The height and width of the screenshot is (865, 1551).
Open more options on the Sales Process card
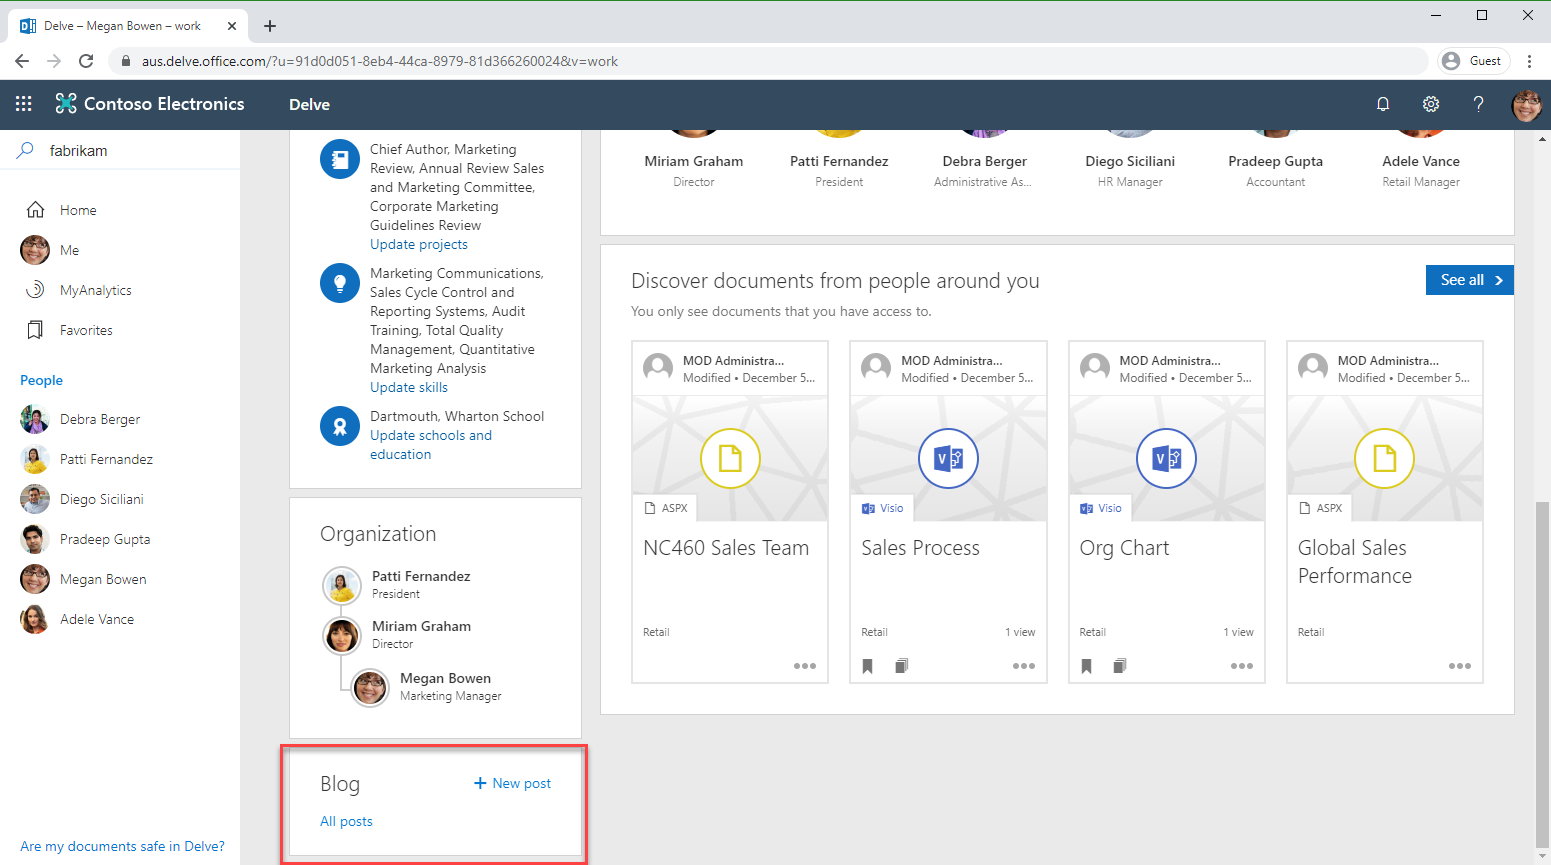[1023, 666]
